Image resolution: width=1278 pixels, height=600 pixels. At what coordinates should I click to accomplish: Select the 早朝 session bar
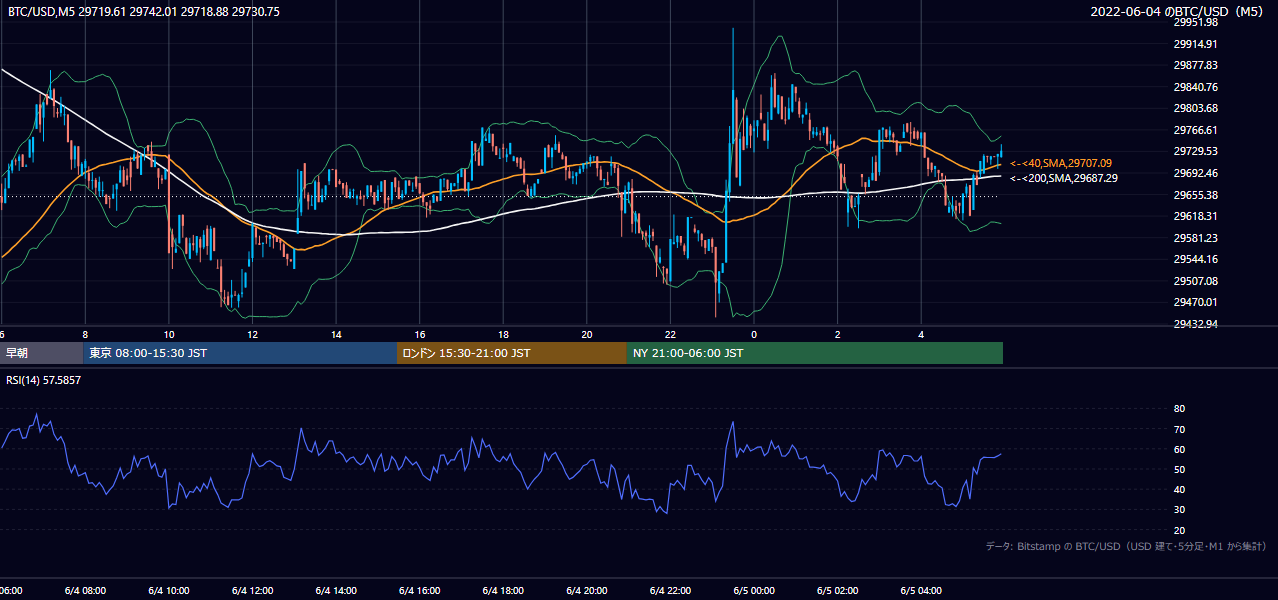coord(42,353)
